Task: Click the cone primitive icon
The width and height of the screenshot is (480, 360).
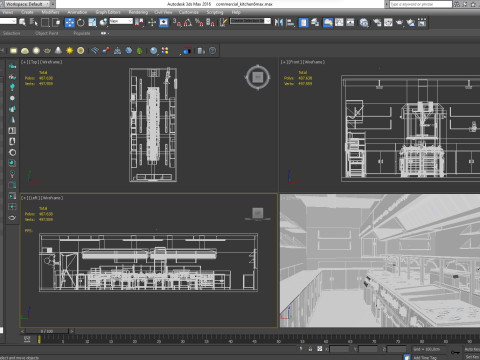Action: click(58, 51)
